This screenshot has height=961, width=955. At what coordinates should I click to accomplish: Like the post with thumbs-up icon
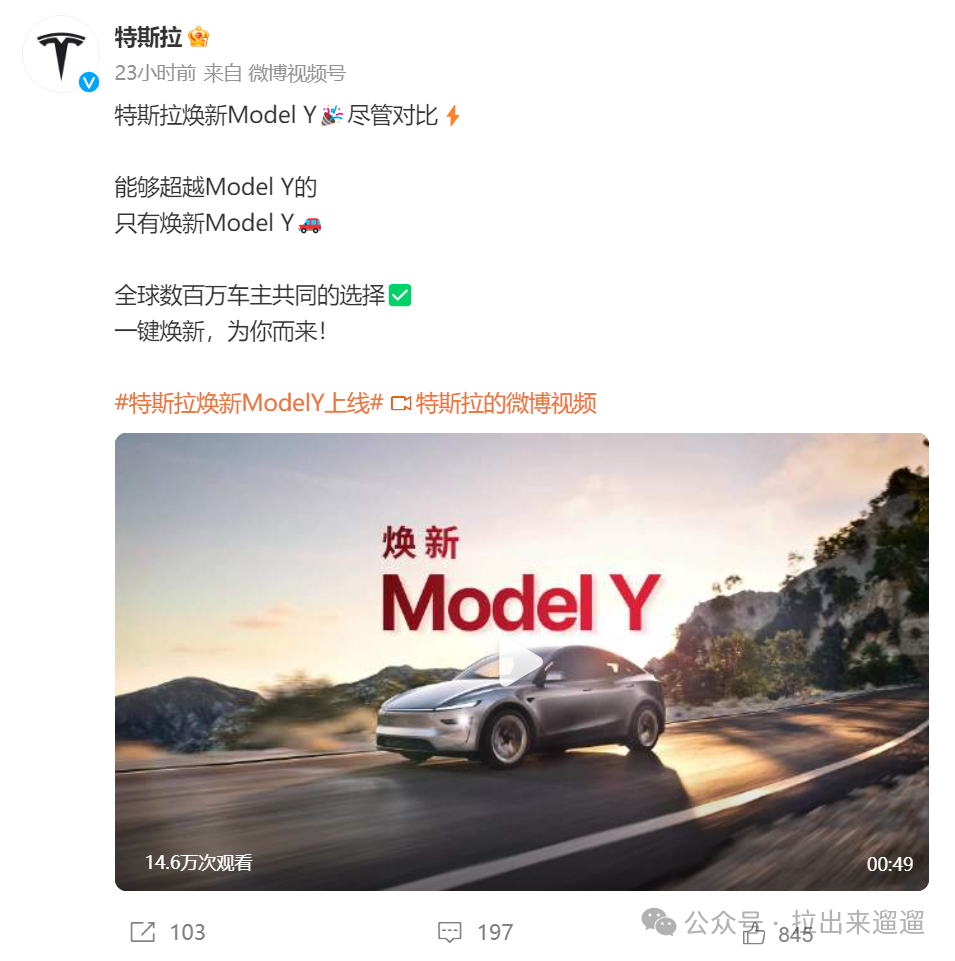point(753,933)
